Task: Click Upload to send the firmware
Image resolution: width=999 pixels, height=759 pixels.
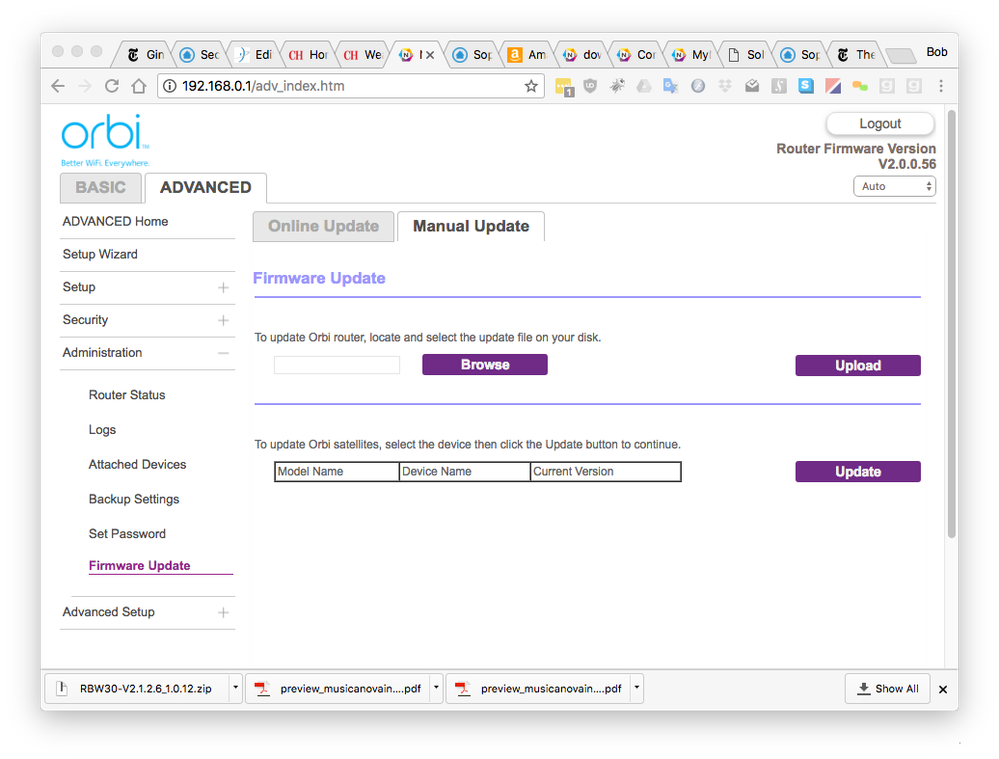Action: pyautogui.click(x=858, y=365)
